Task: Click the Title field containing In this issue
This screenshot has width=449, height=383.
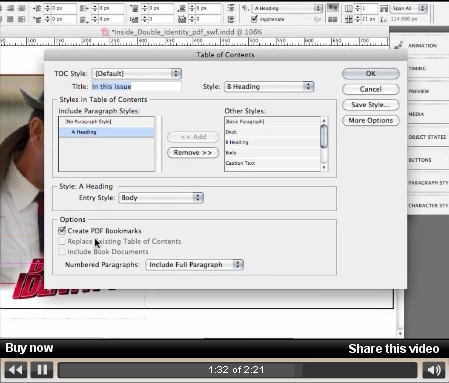Action: (137, 87)
